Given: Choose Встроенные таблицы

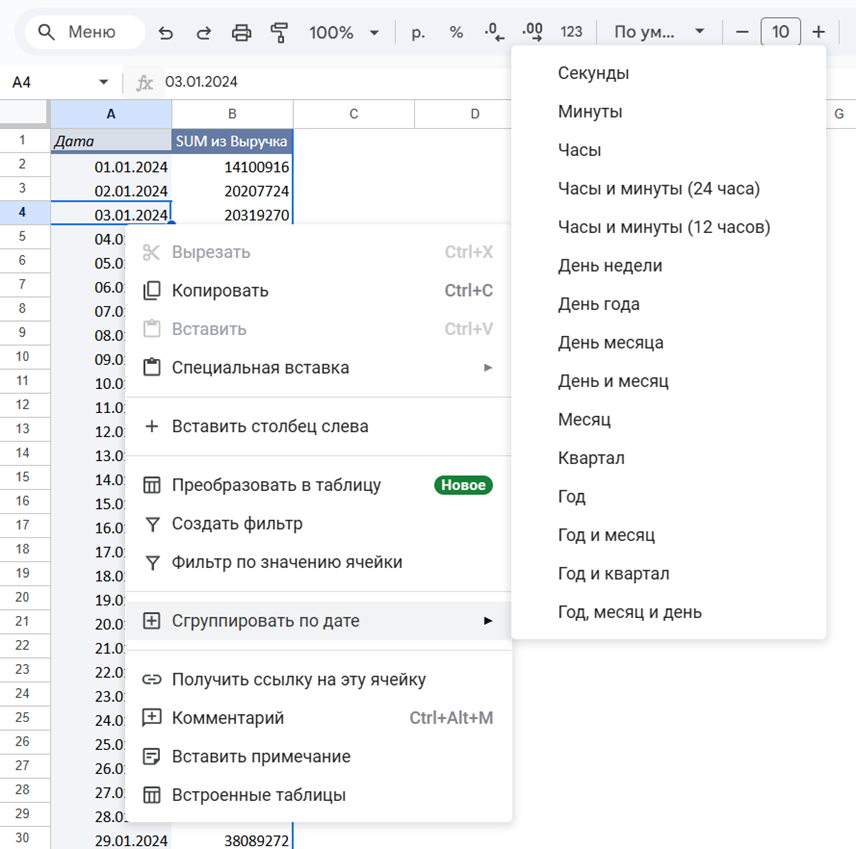Looking at the screenshot, I should [318, 795].
